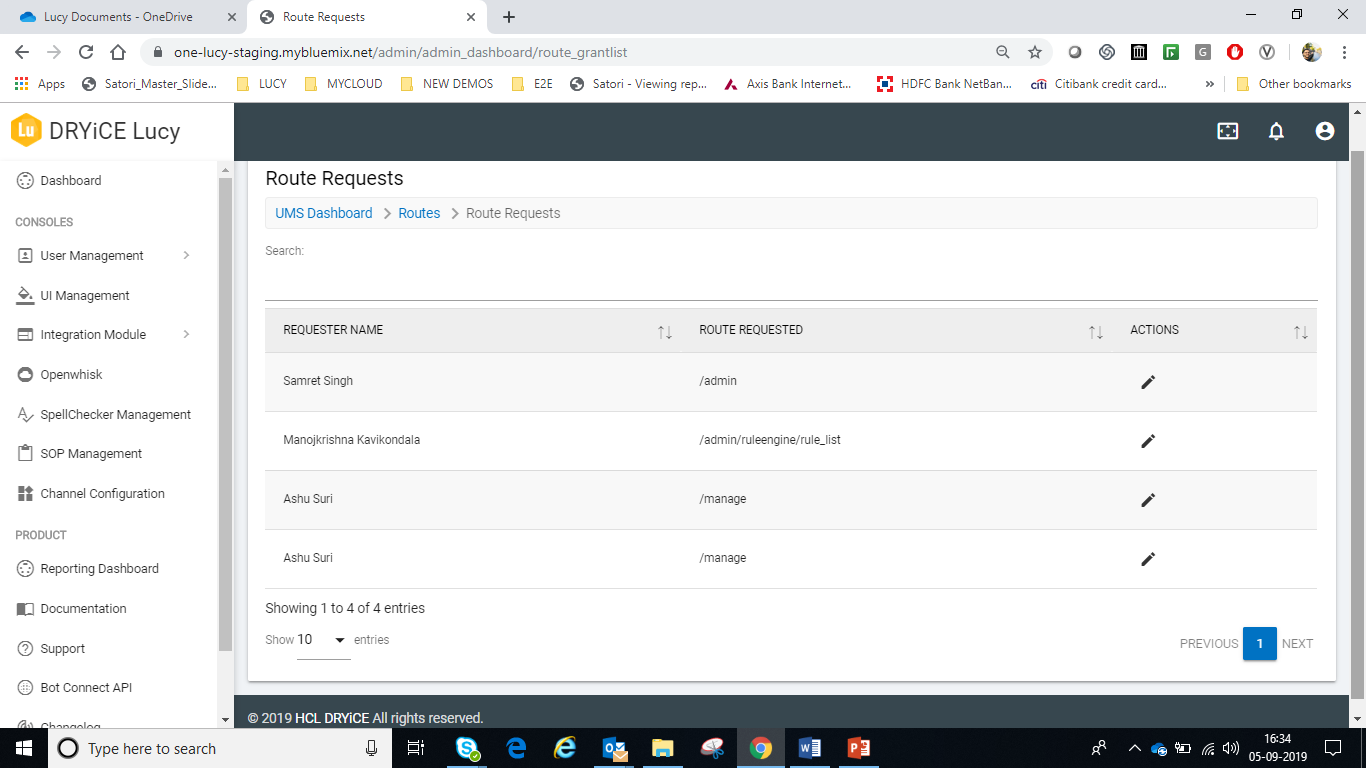Reload the page in Chrome
1366x768 pixels.
[x=86, y=52]
